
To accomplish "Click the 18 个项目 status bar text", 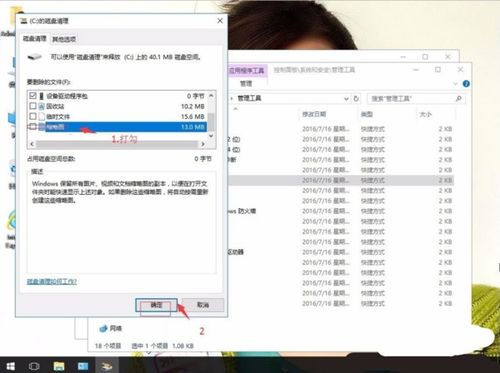I will coord(108,346).
